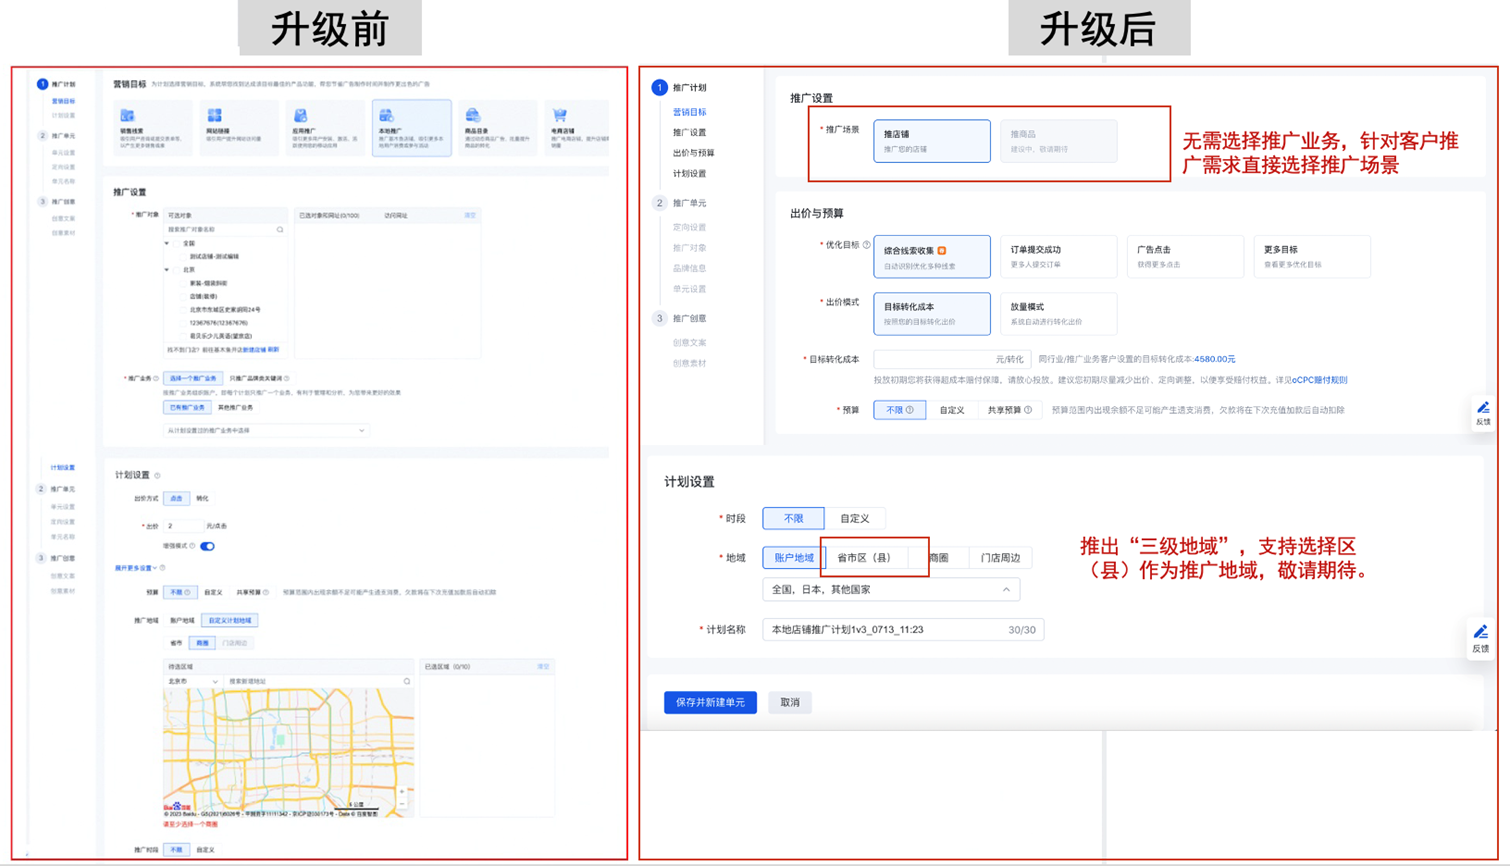Click the map zoom-in plus button
The image size is (1510, 866).
click(402, 791)
